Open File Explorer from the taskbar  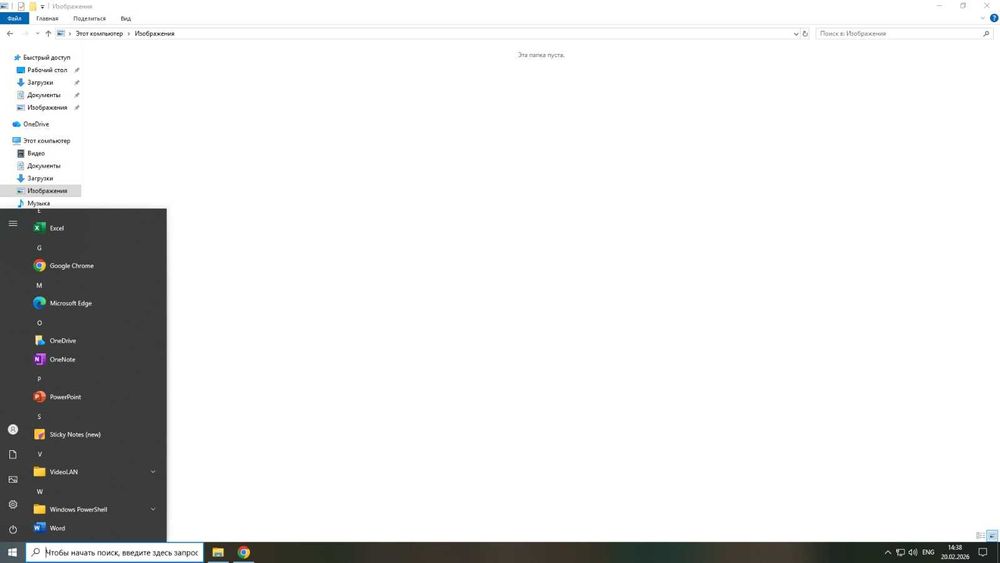(x=218, y=553)
